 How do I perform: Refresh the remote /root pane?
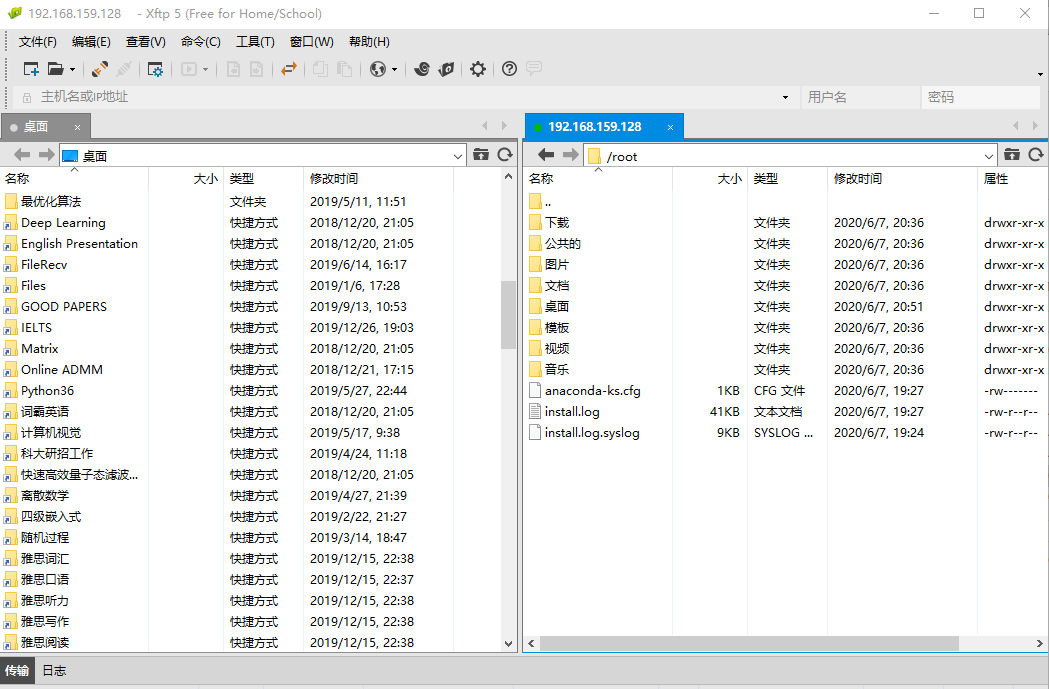click(x=1036, y=155)
